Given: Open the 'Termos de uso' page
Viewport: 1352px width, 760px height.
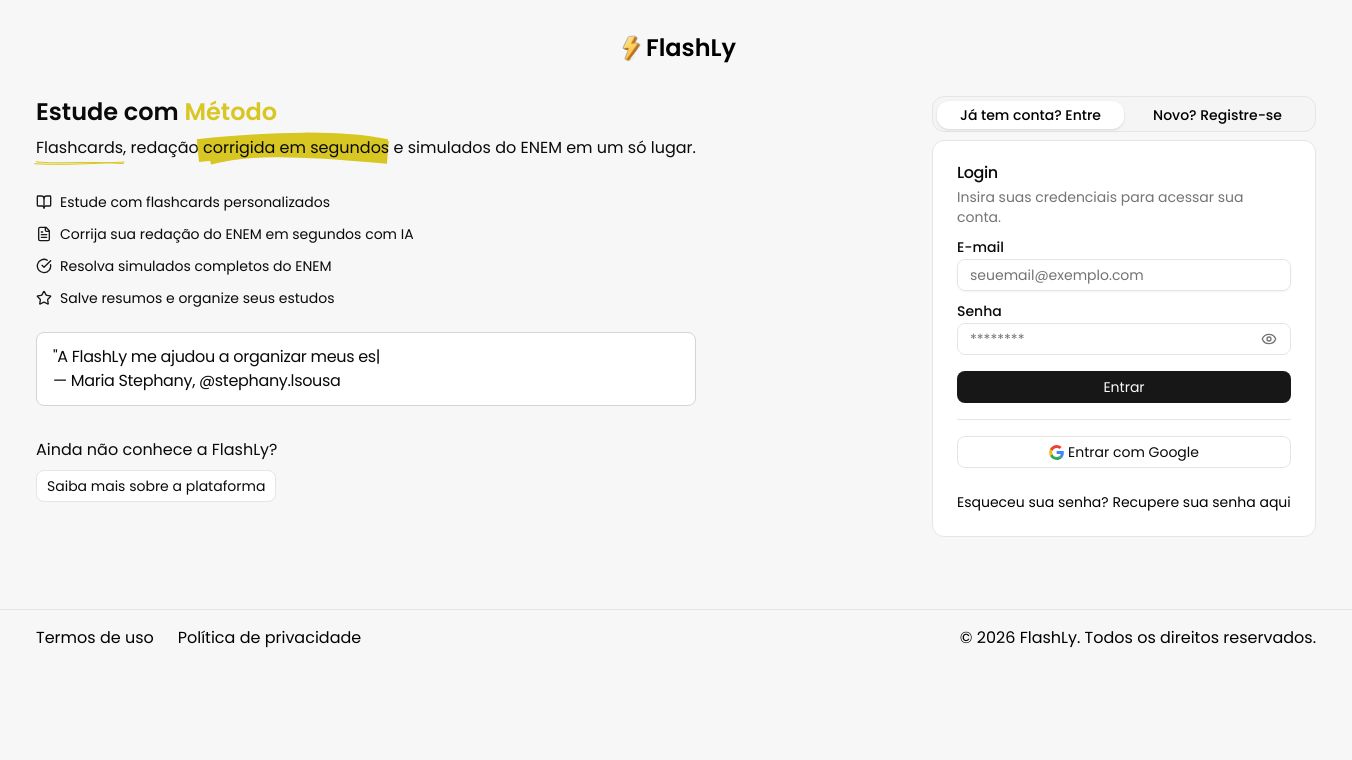Looking at the screenshot, I should [95, 637].
